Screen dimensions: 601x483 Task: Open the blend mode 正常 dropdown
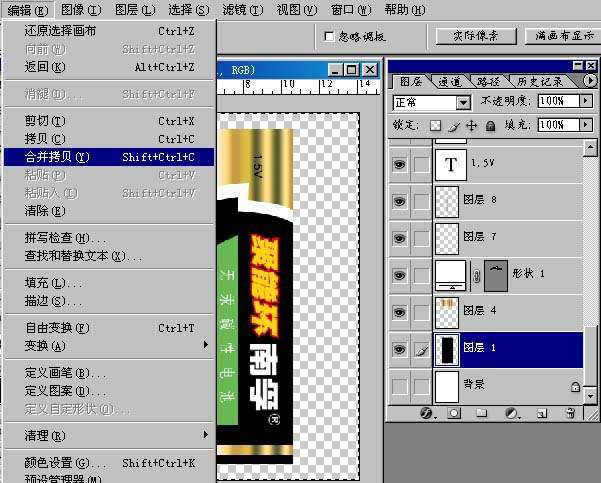(463, 102)
